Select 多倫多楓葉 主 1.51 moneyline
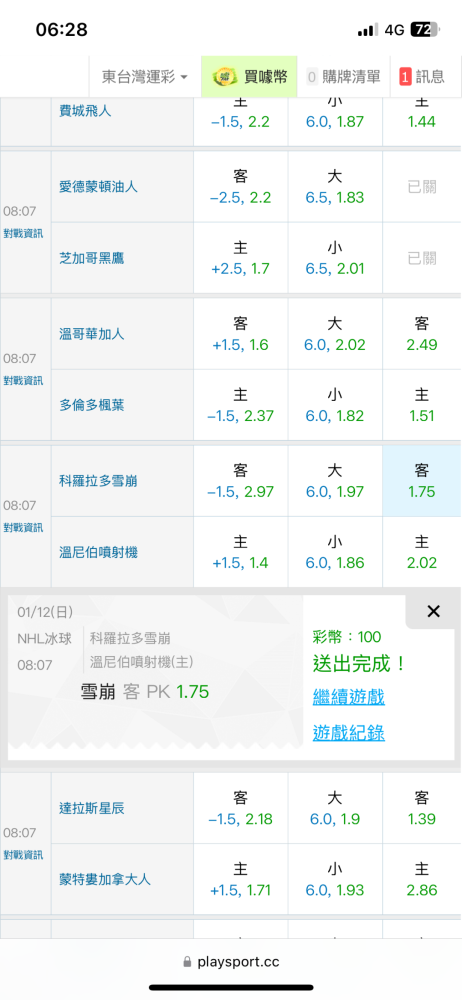Viewport: 462px width, 1000px height. 422,405
